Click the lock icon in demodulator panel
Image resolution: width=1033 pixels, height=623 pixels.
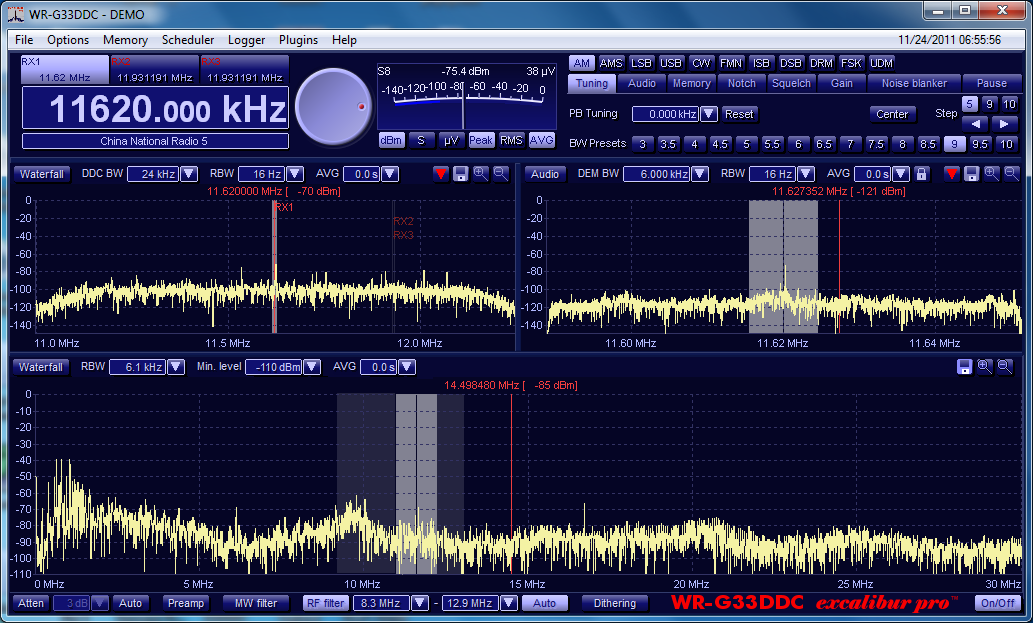pyautogui.click(x=922, y=174)
